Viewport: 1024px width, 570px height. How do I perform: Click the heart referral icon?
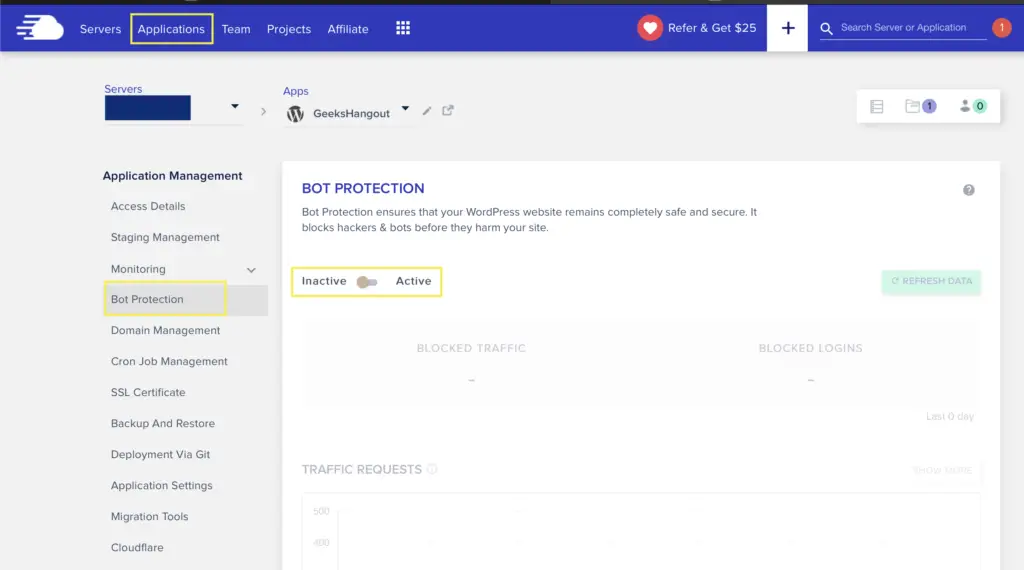(x=650, y=28)
